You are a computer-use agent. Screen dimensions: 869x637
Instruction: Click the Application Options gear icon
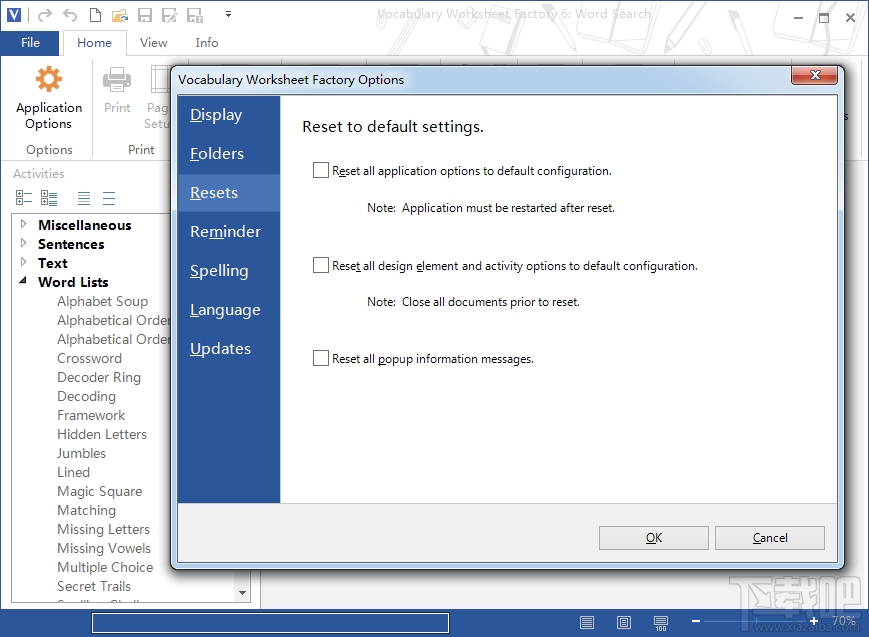(x=49, y=79)
